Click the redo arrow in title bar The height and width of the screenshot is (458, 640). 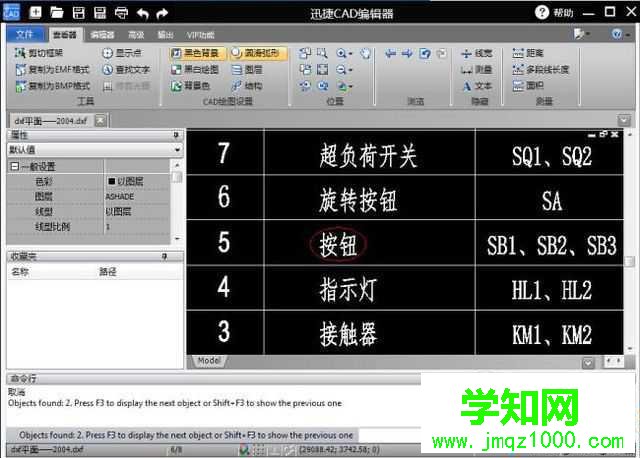[162, 13]
